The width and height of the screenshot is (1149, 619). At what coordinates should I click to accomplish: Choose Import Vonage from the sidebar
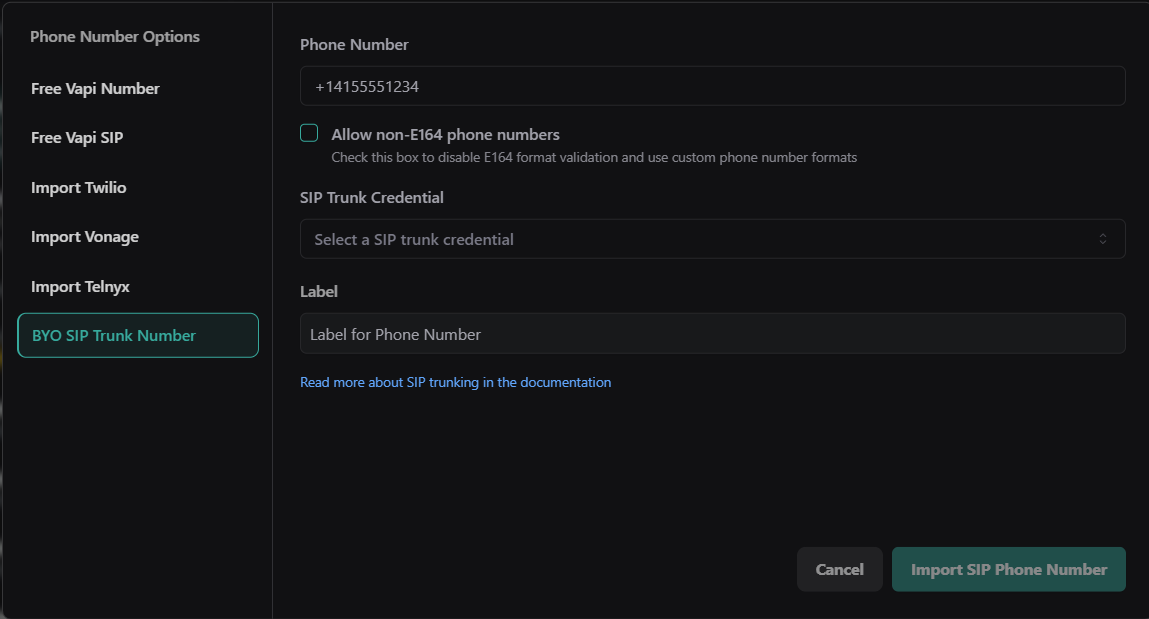tap(85, 237)
